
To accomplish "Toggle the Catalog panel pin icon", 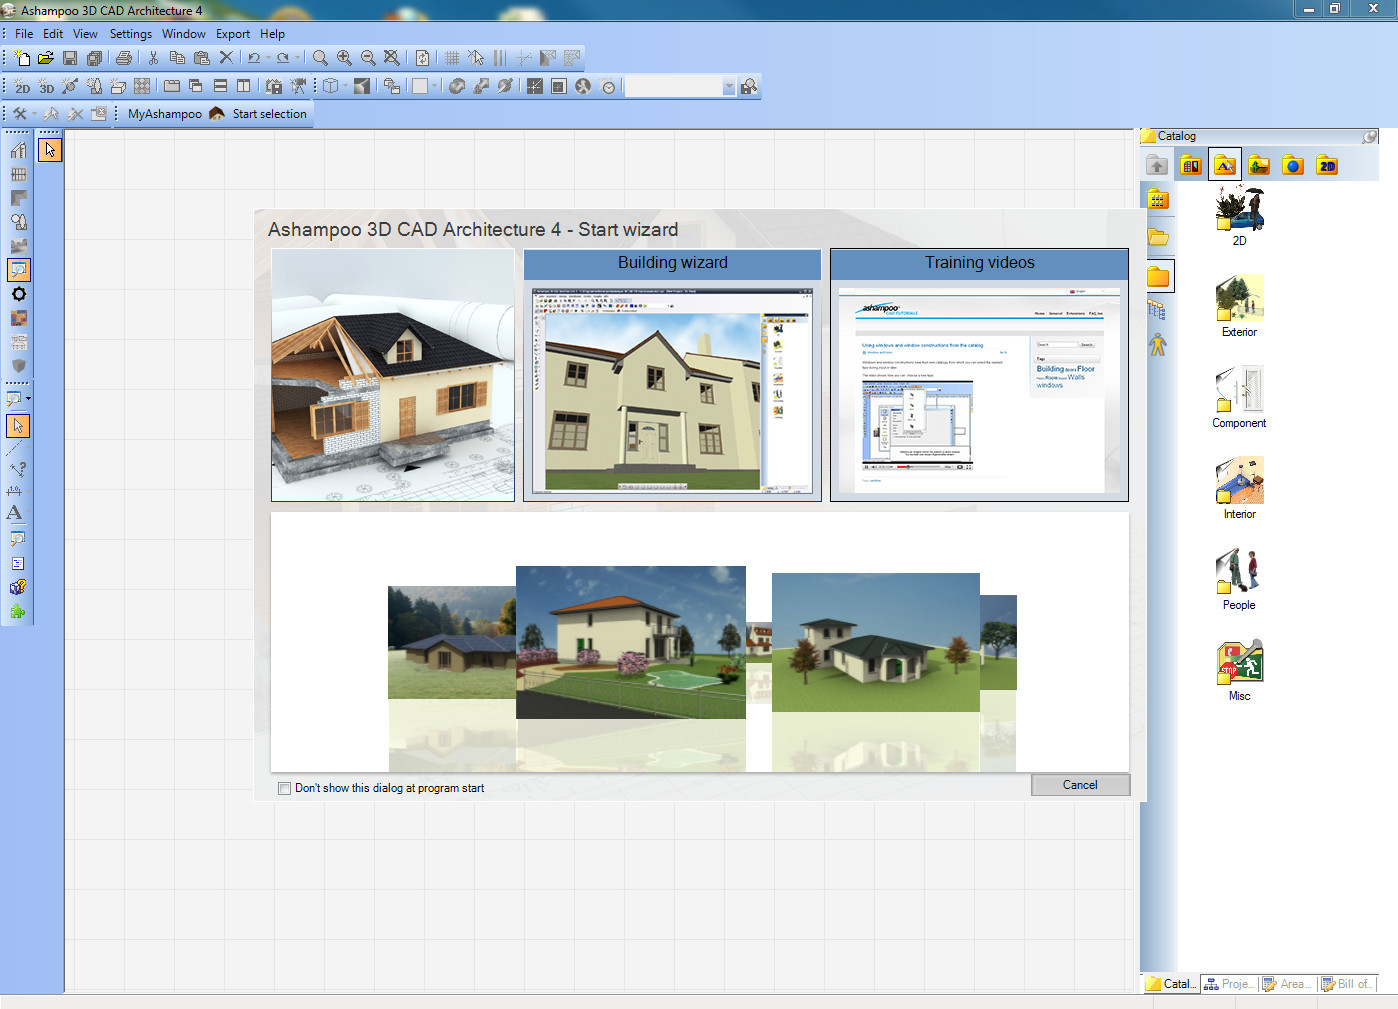I will (x=1369, y=136).
